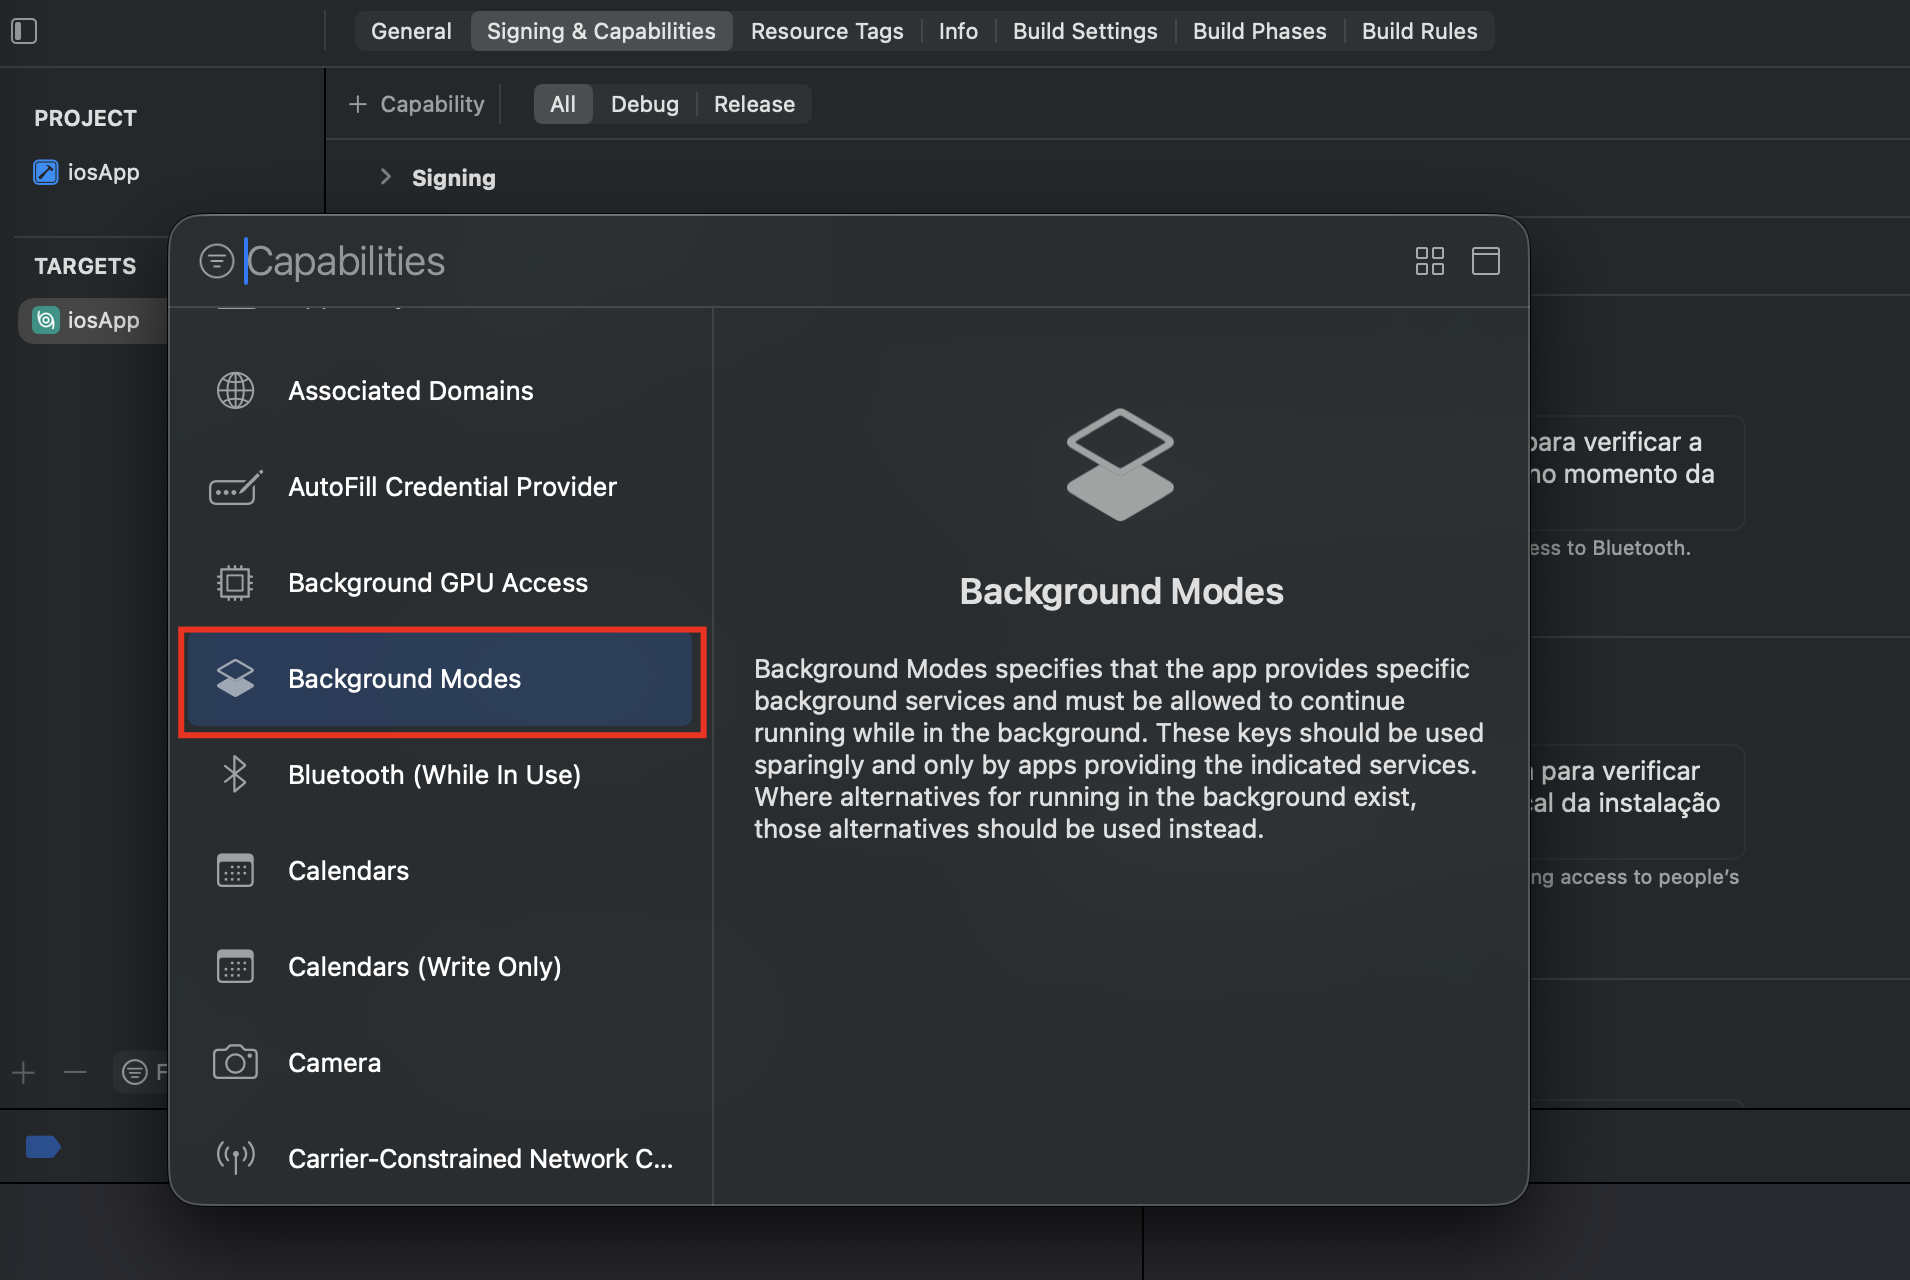Open the Signing & Capabilities tab
Screen dimensions: 1910x1280
[x=601, y=31]
